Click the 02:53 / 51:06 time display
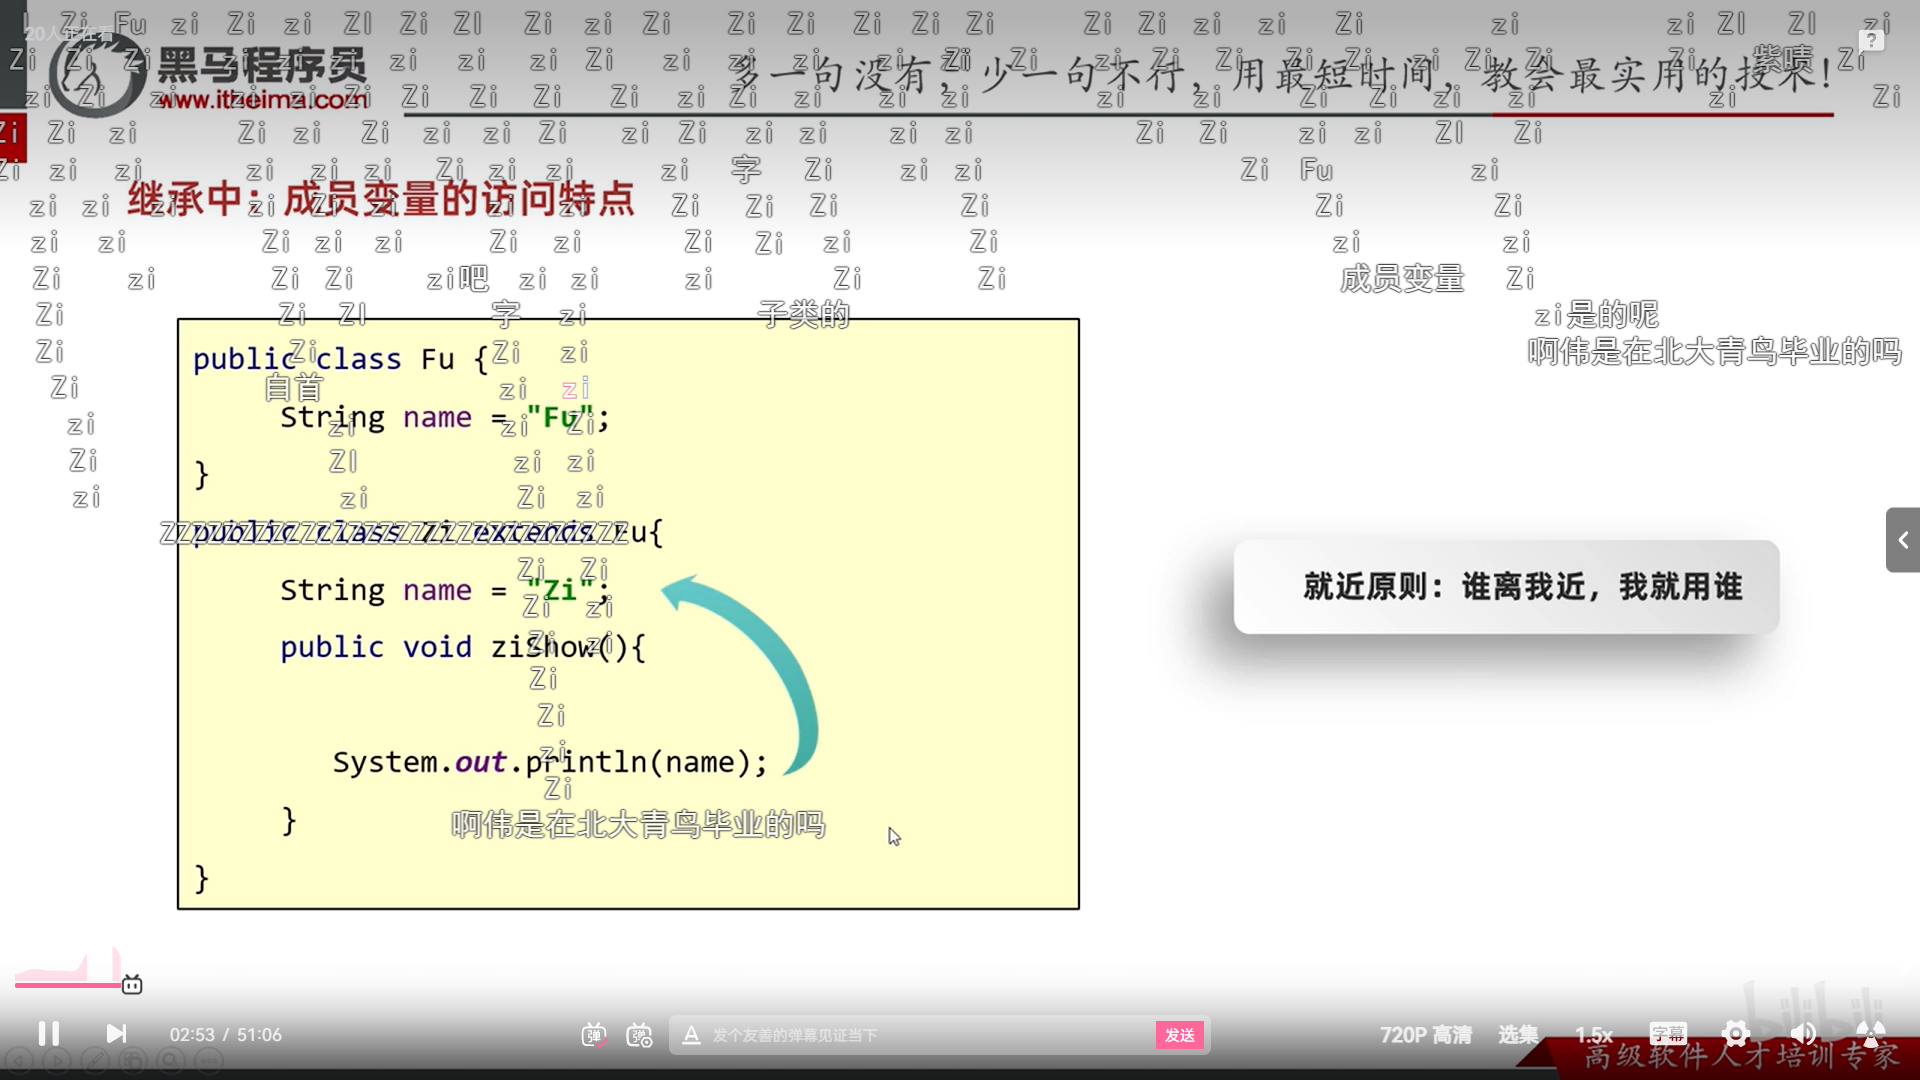 pos(225,1035)
